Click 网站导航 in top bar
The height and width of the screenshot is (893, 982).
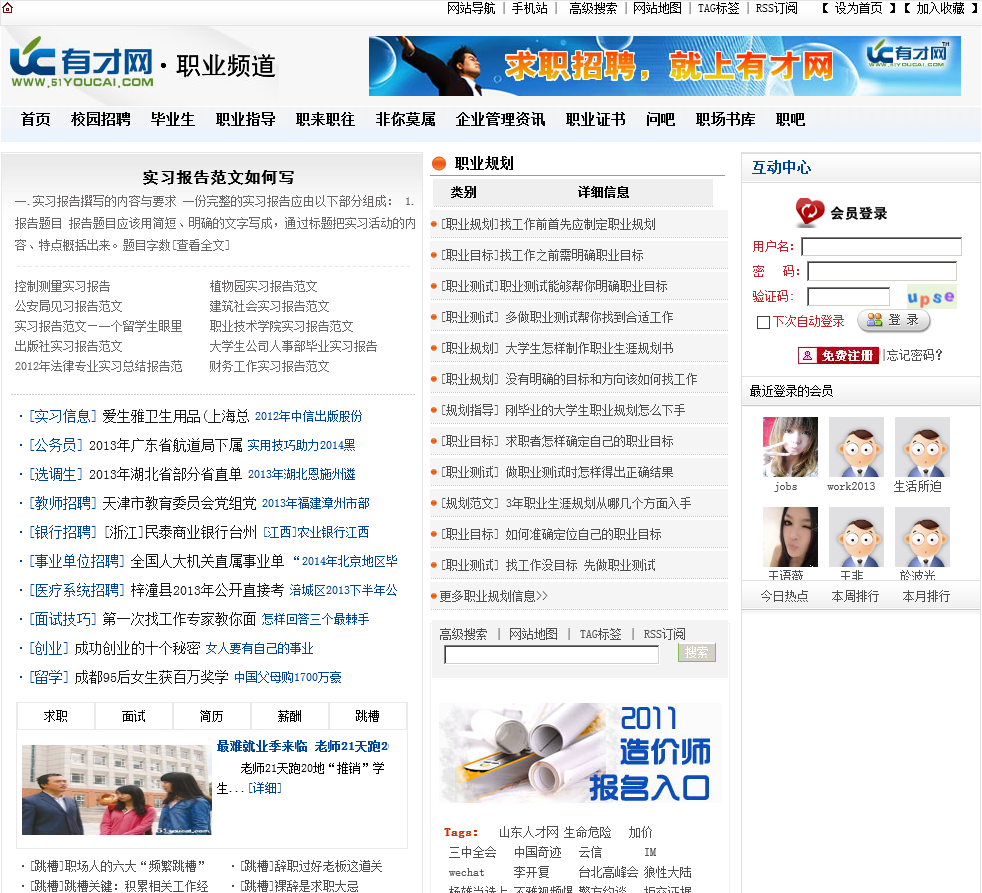(471, 8)
